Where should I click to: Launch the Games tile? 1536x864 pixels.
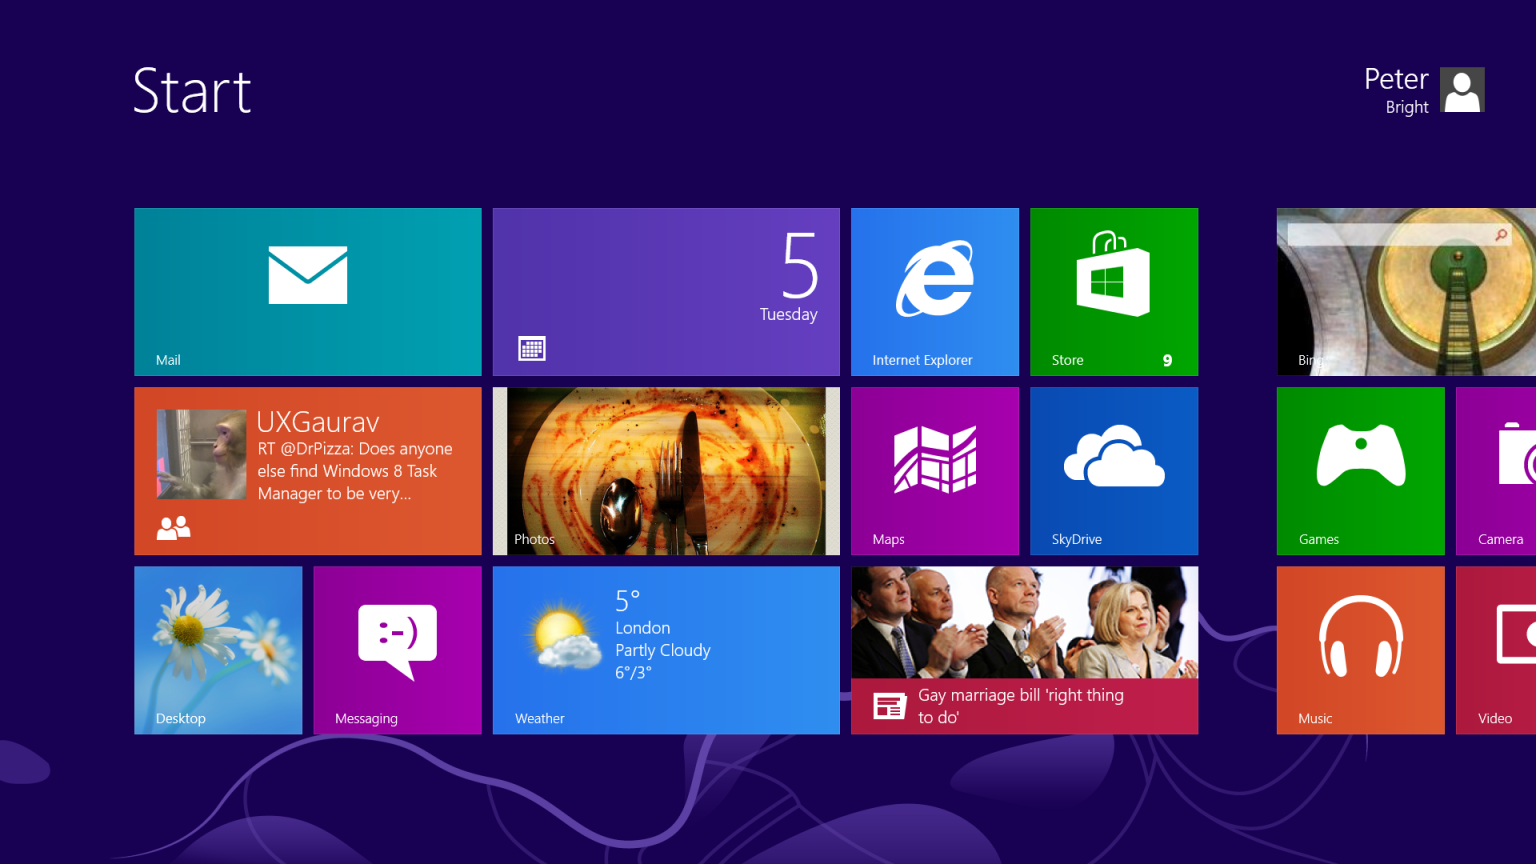(1360, 470)
